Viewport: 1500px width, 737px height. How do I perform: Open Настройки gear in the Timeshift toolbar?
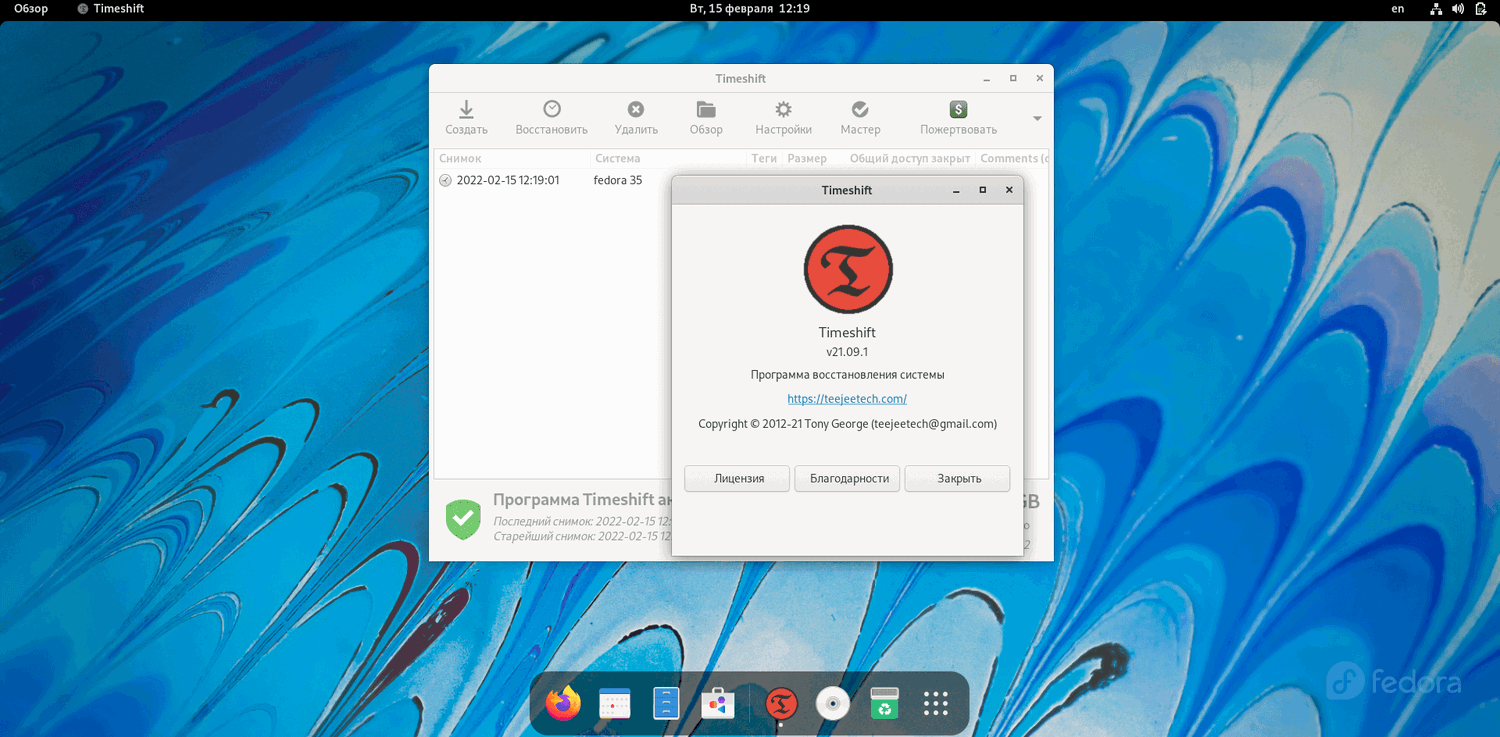coord(783,118)
